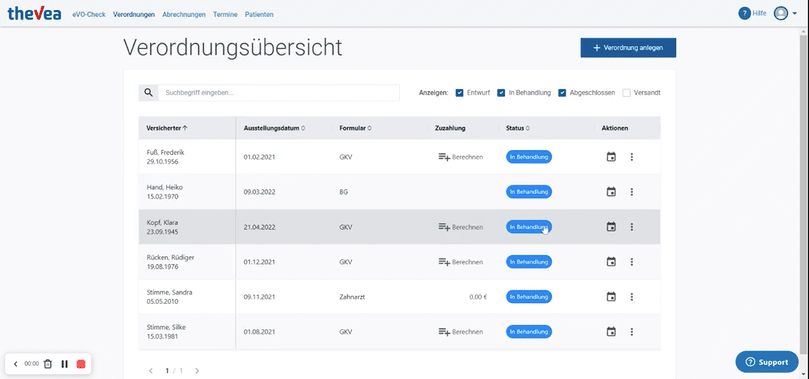The image size is (809, 379).
Task: Open calendar icon for Stimme, Silke row
Action: coord(611,332)
